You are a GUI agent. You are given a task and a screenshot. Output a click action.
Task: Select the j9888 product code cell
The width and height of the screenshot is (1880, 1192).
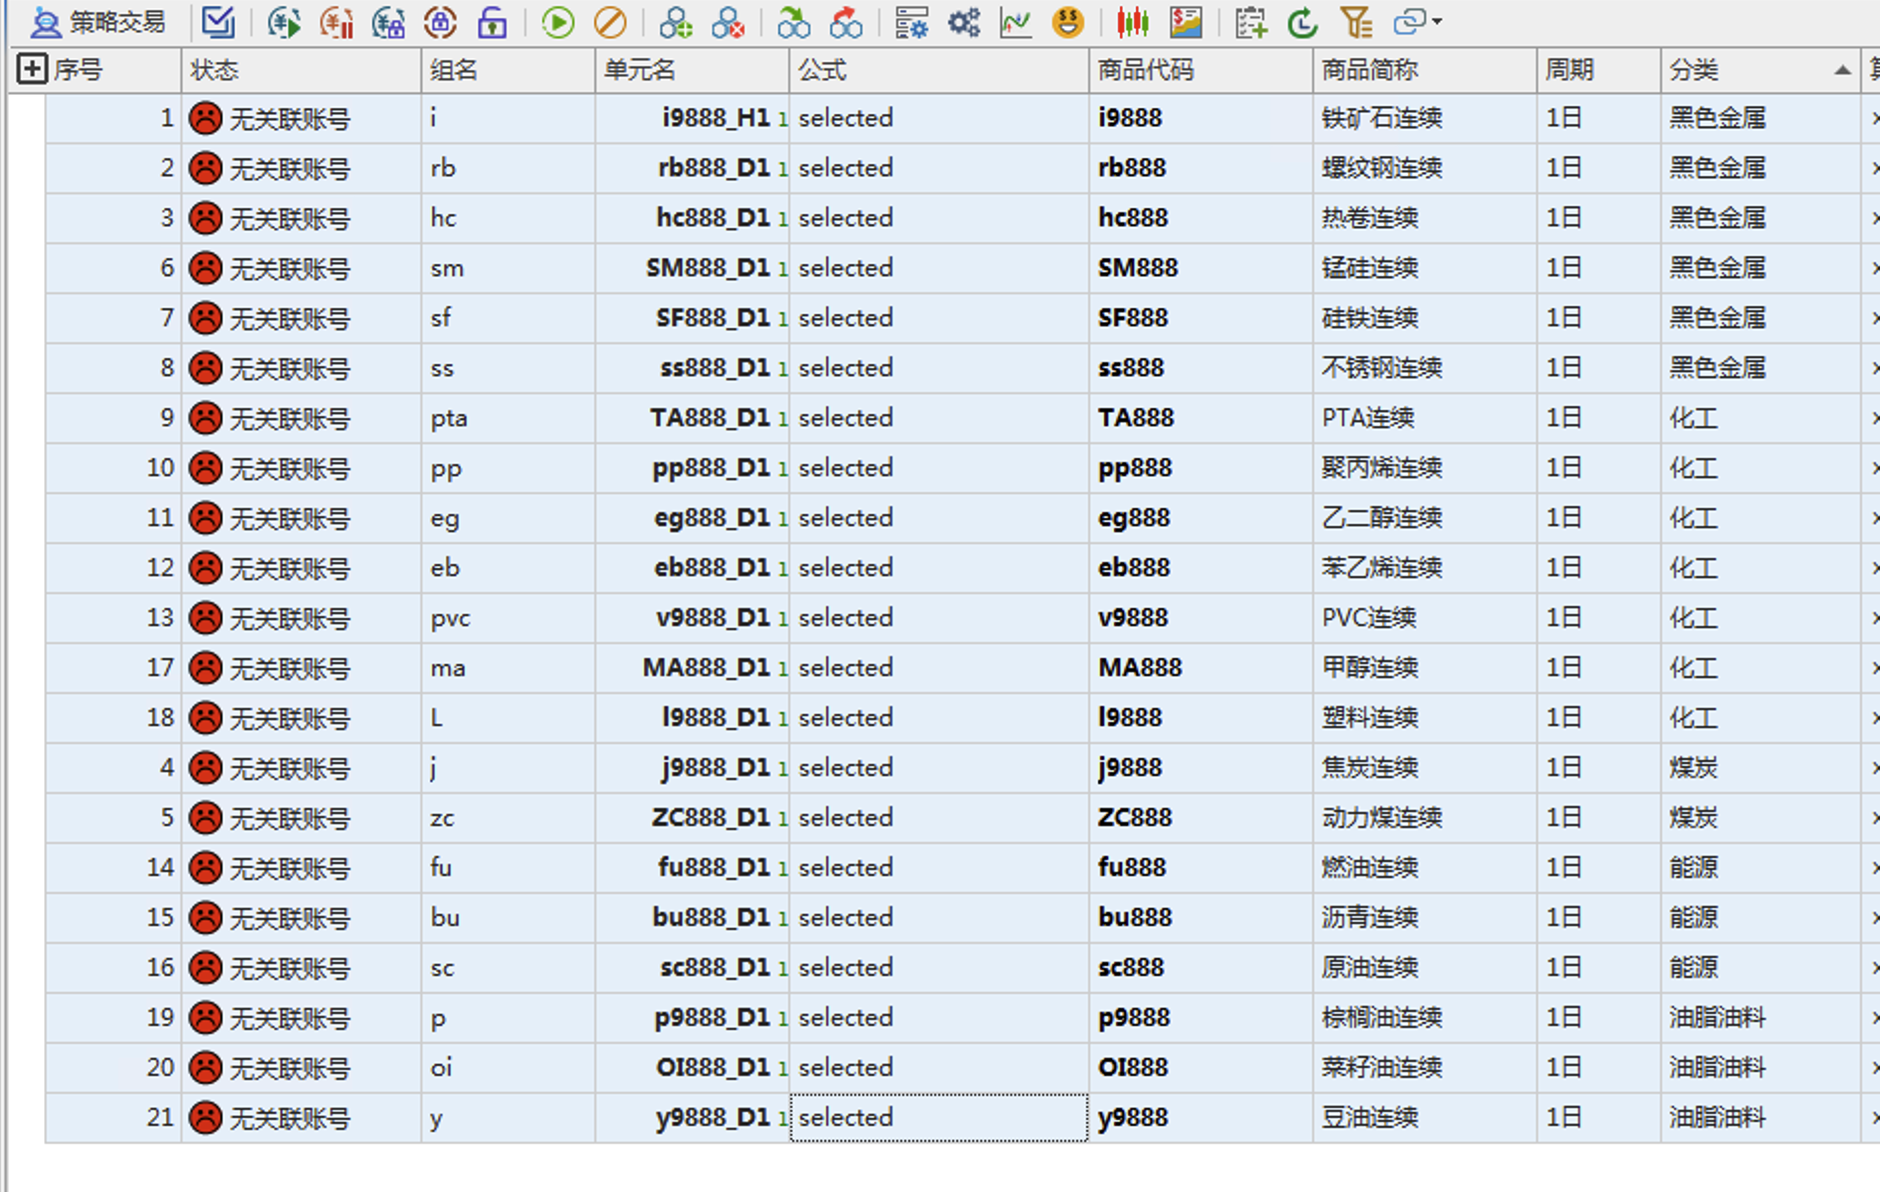pyautogui.click(x=1200, y=768)
